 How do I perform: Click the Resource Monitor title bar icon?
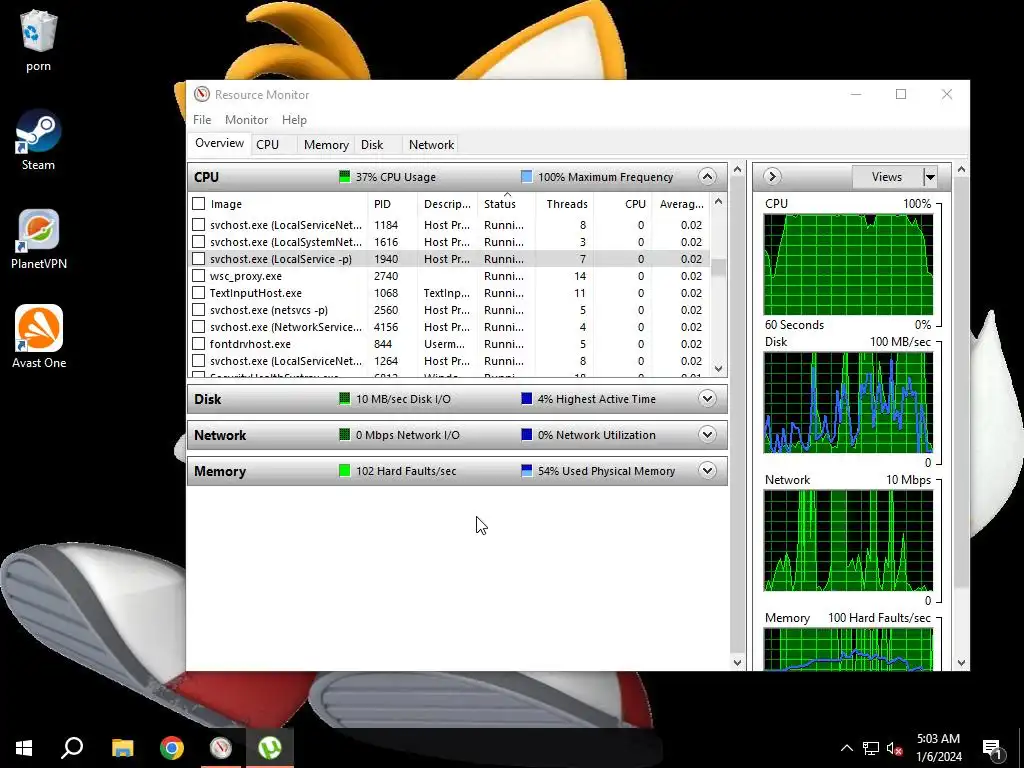pyautogui.click(x=202, y=95)
